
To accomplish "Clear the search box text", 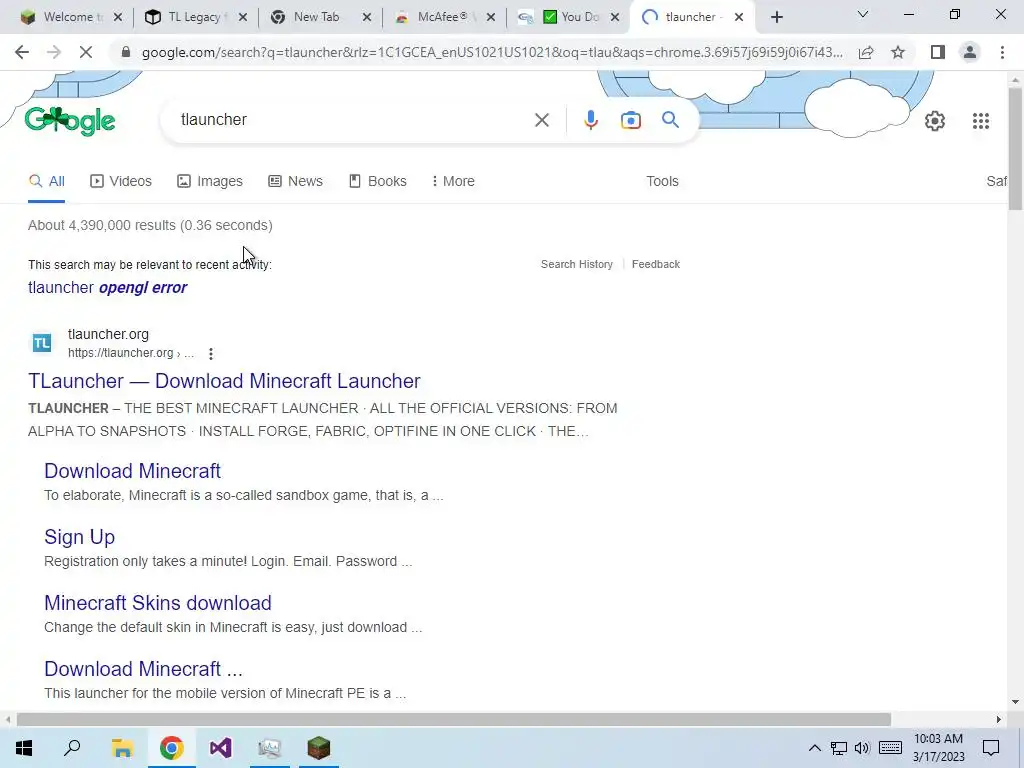I will 541,120.
